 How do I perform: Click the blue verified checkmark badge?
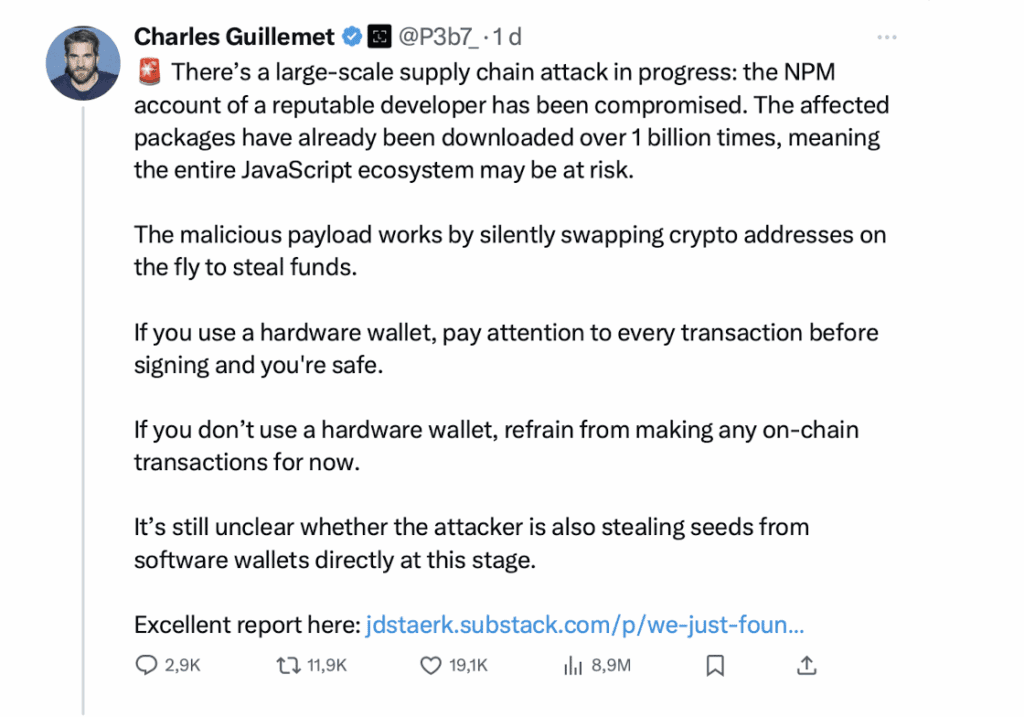(350, 36)
